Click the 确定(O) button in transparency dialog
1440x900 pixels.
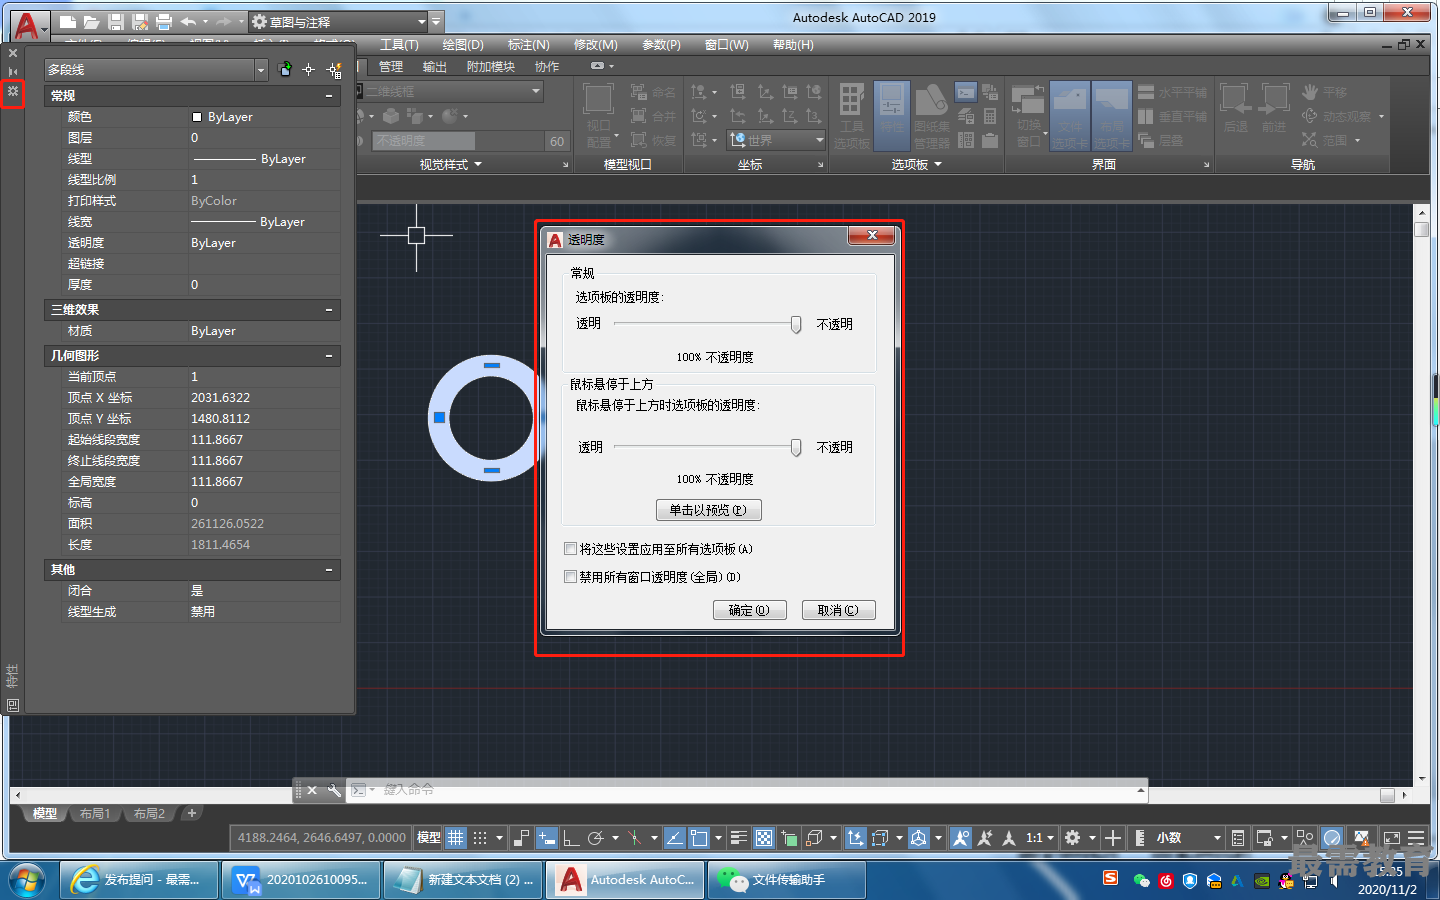(x=750, y=610)
